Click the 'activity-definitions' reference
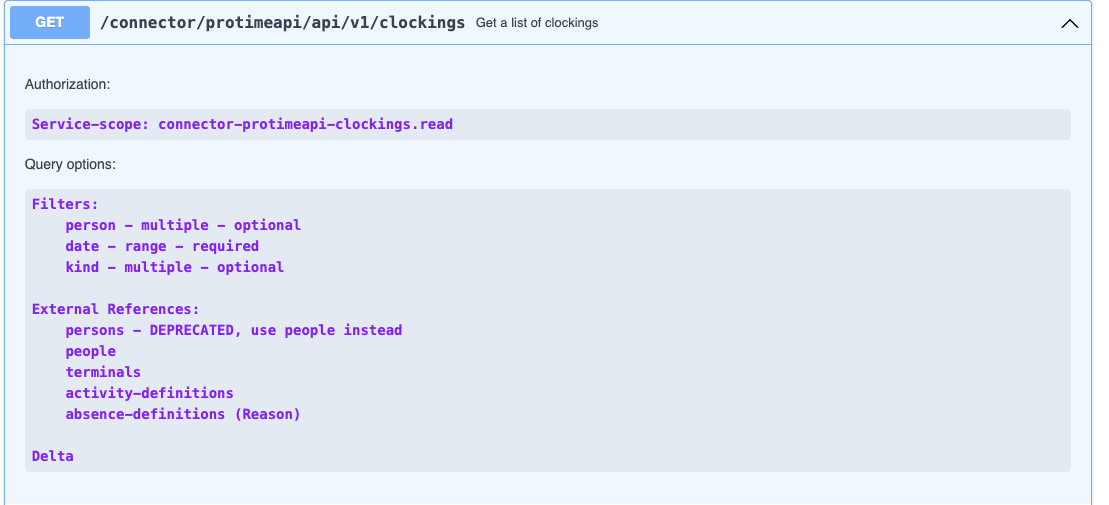 (149, 393)
